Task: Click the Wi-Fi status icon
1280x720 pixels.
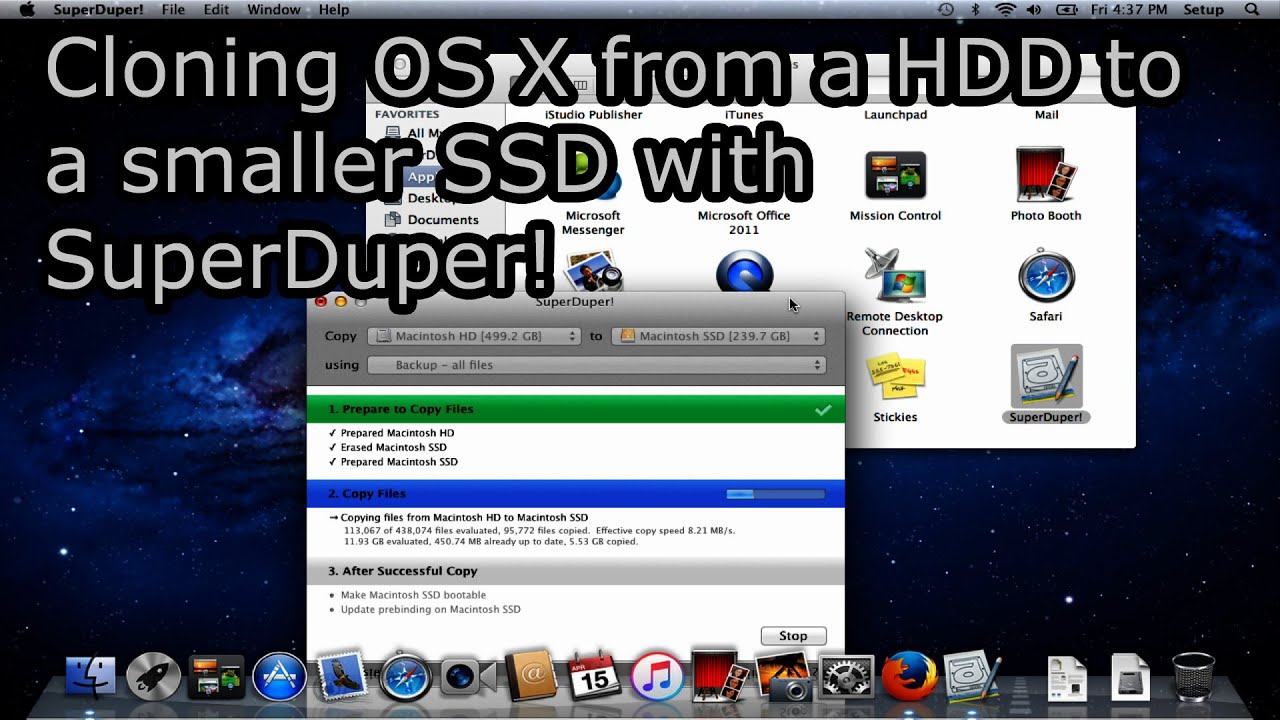Action: [x=1005, y=10]
